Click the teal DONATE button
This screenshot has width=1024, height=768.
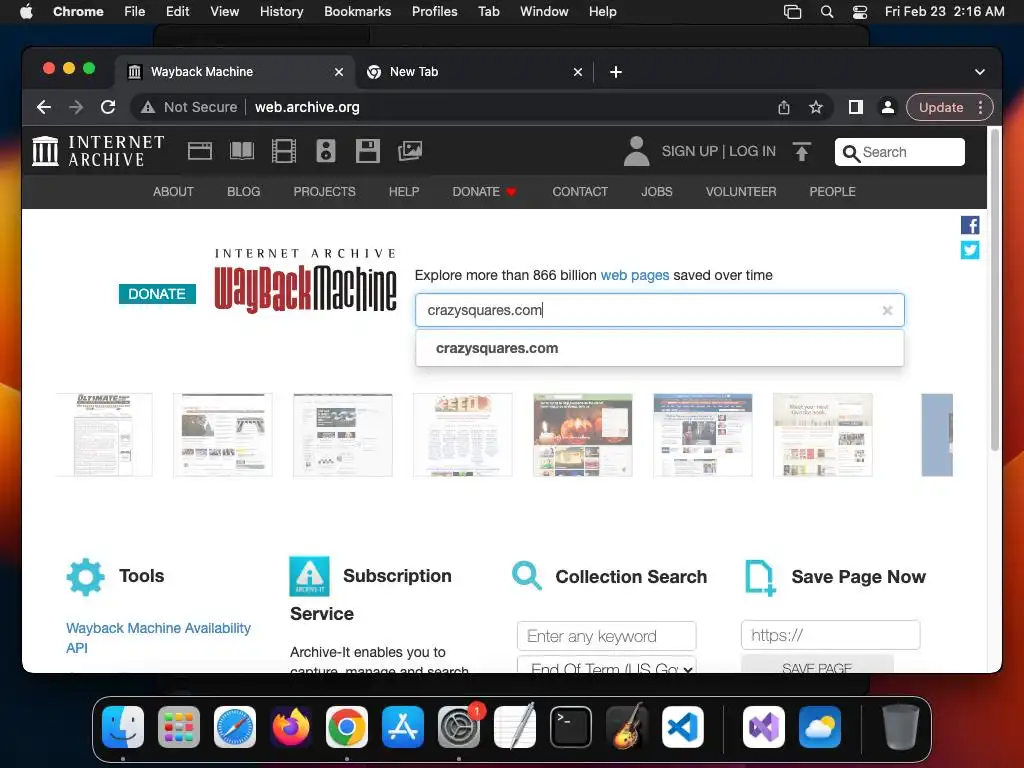[x=157, y=294]
